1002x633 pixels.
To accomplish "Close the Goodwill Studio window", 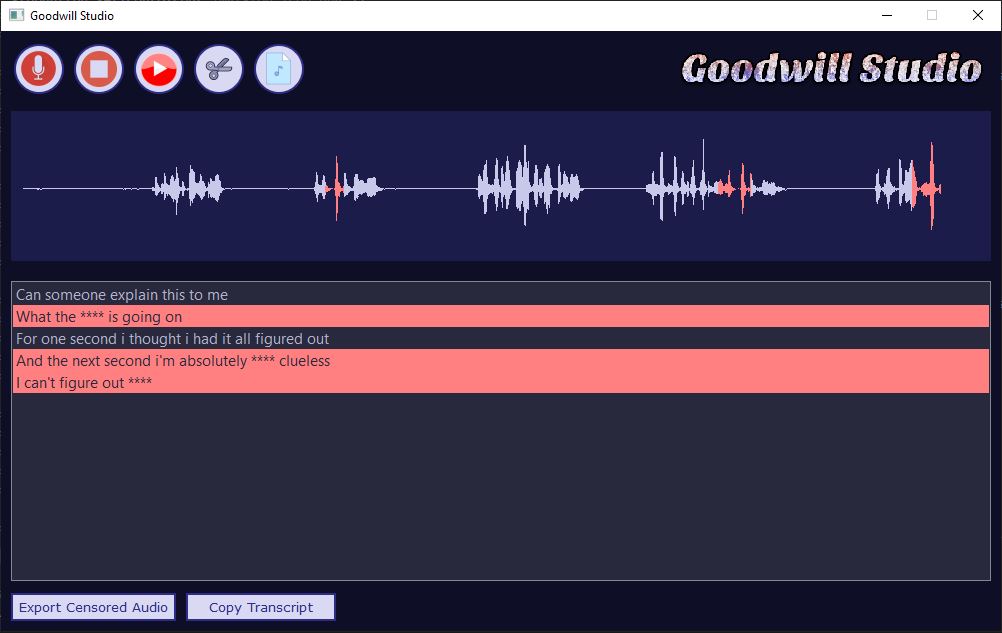I will point(978,15).
